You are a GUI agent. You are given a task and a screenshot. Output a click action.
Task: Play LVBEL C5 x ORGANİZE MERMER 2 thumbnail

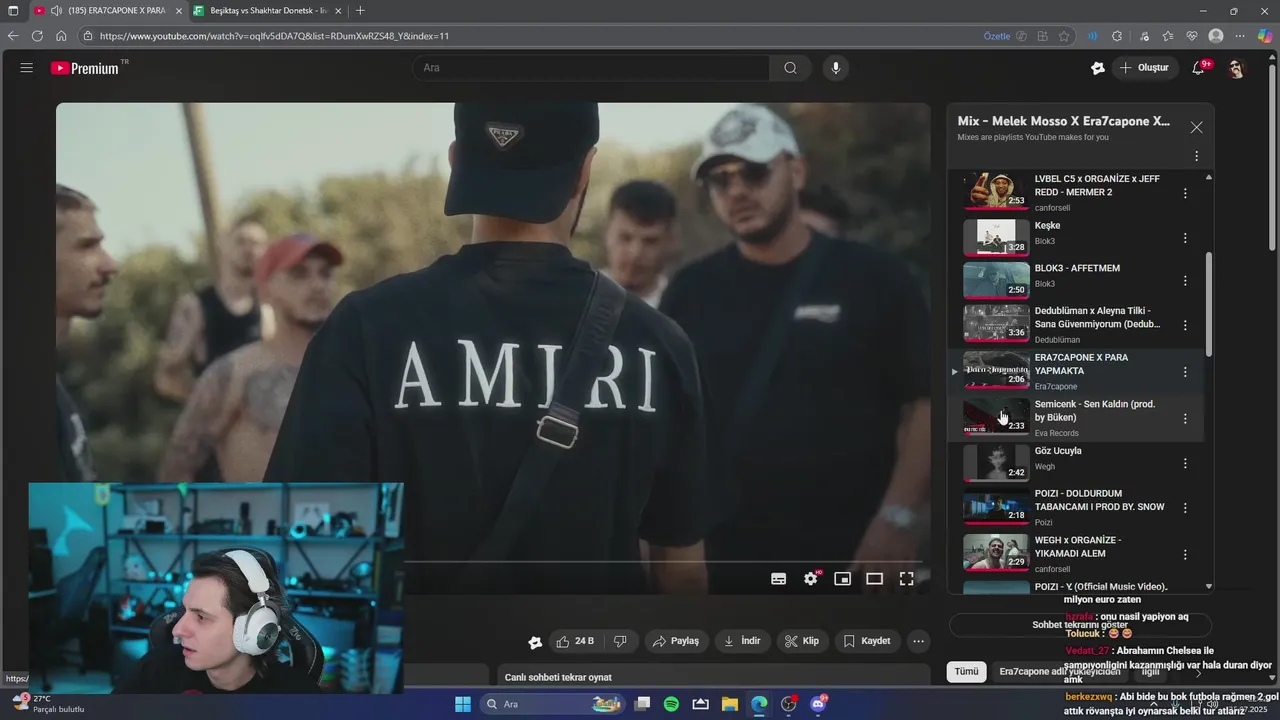click(996, 190)
